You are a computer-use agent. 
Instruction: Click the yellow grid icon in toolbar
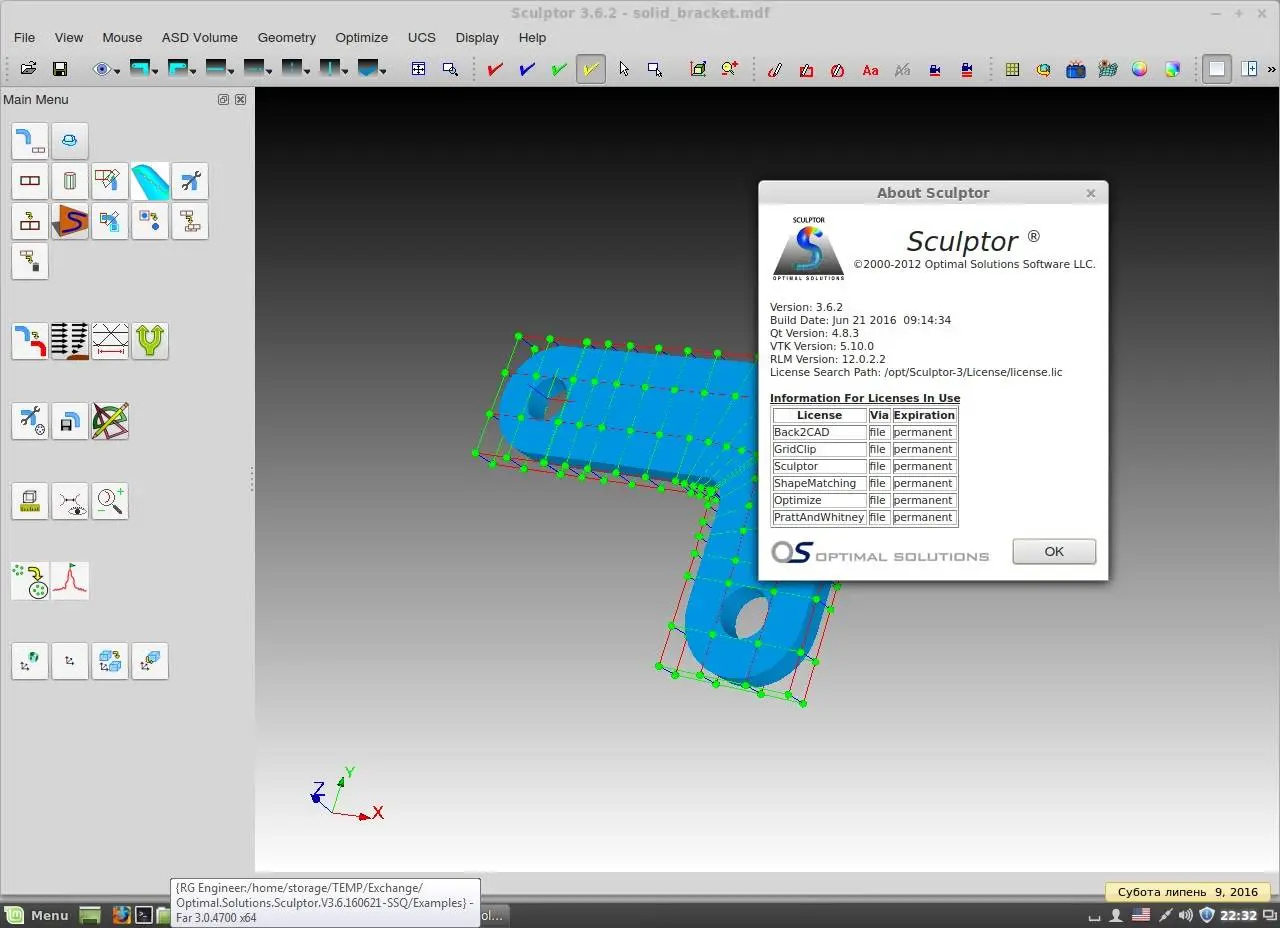[x=1012, y=69]
